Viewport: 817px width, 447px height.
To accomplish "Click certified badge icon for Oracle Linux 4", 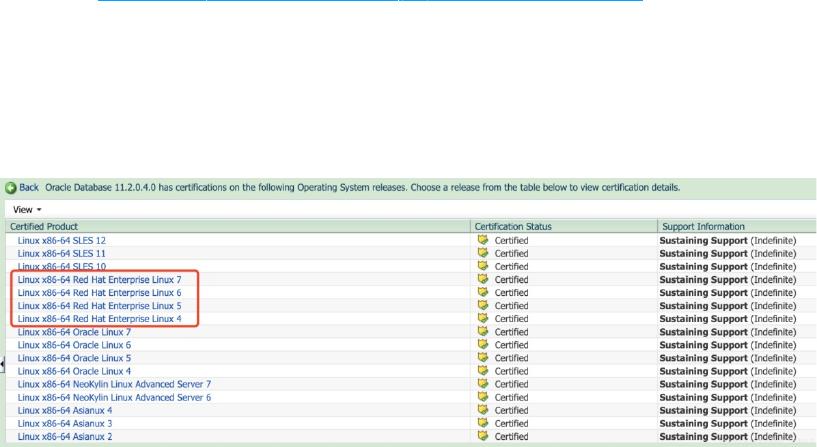I will tap(483, 370).
